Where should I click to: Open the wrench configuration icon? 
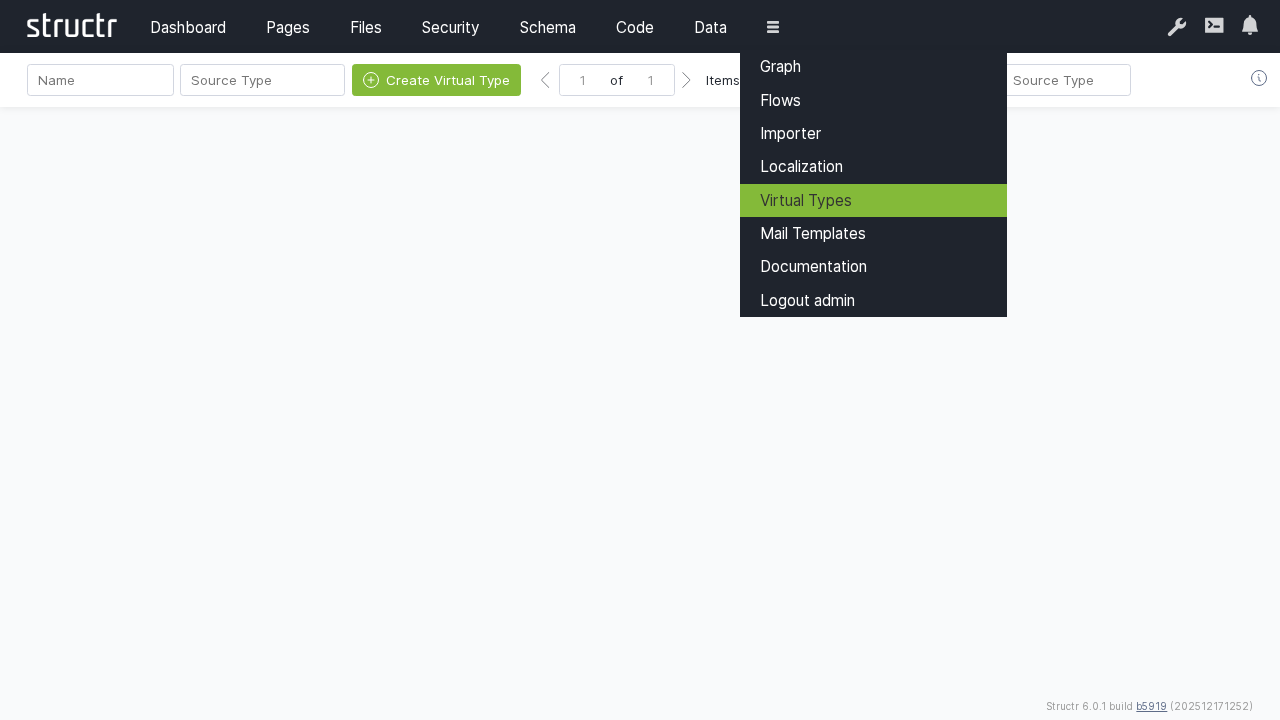click(x=1177, y=27)
